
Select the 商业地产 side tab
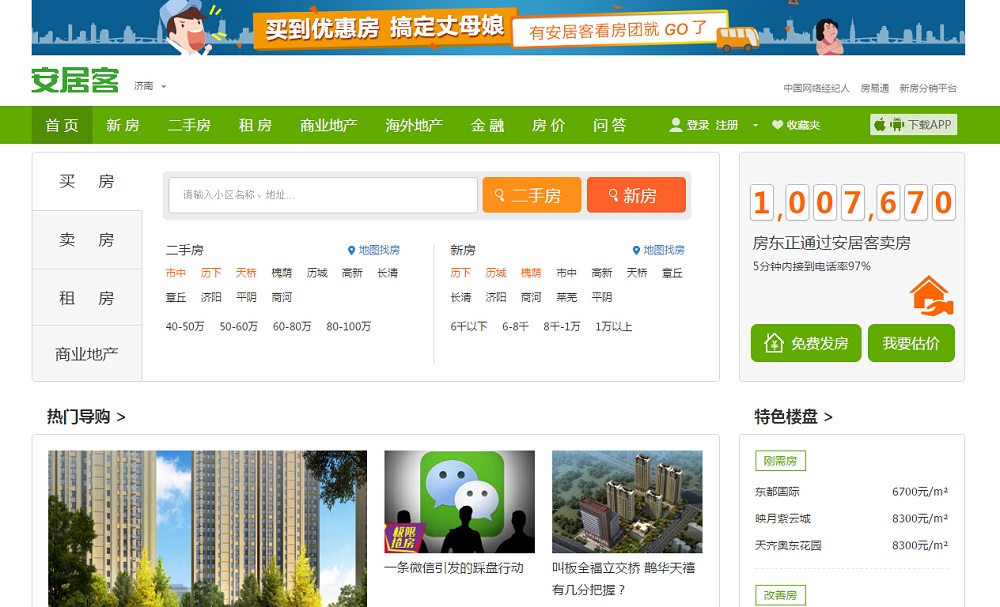click(87, 354)
